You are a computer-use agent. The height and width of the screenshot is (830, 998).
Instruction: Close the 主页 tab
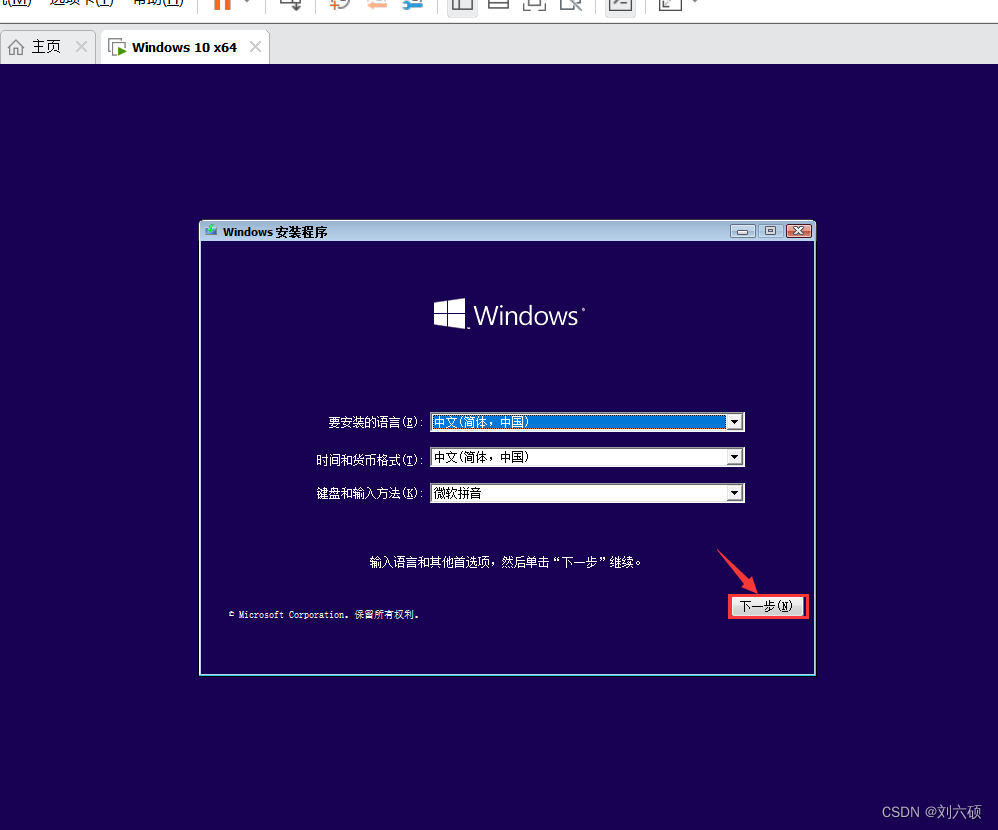point(81,46)
